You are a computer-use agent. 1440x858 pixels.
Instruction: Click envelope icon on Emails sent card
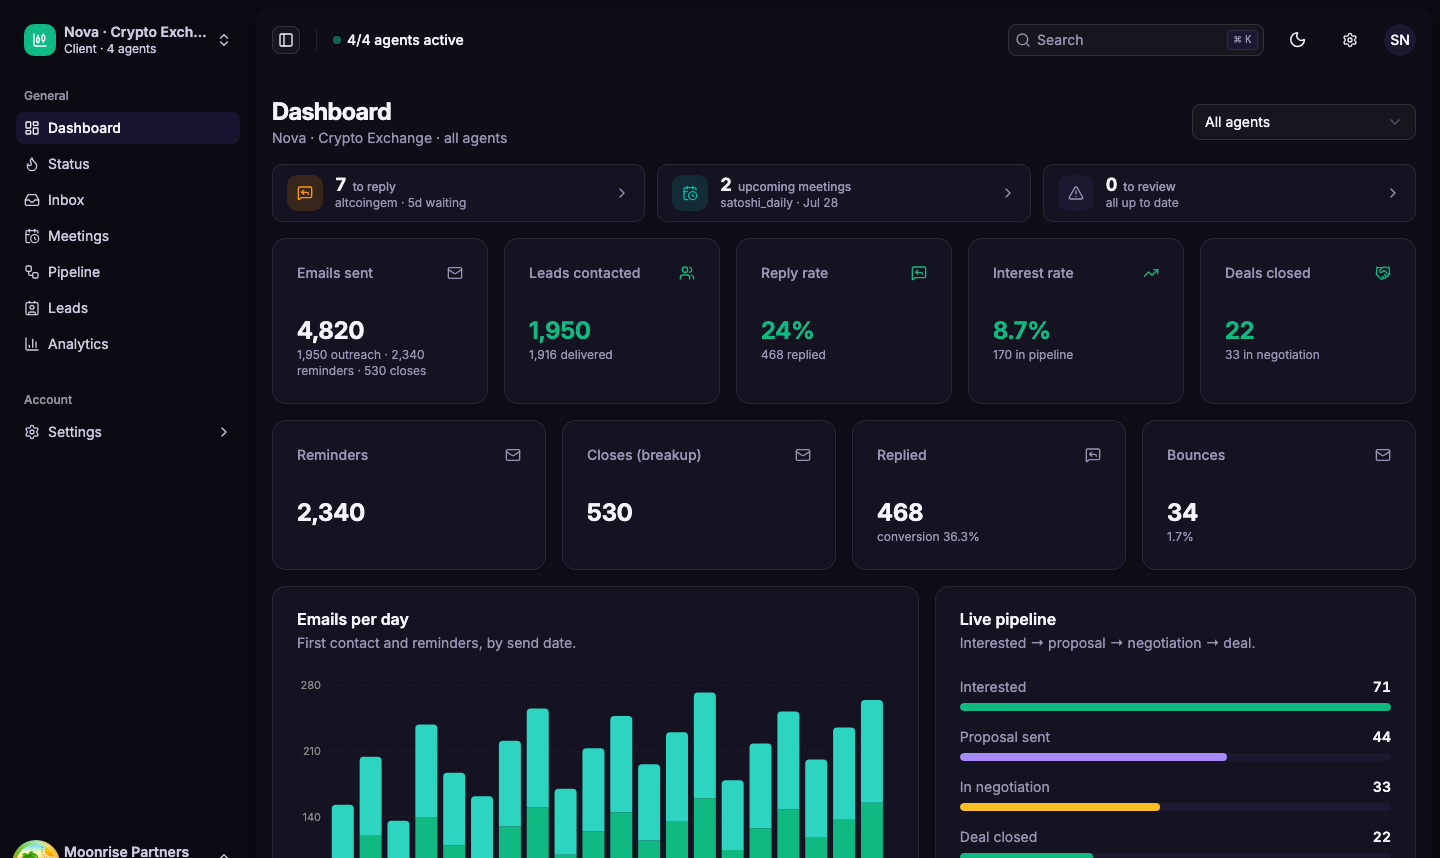(x=455, y=273)
